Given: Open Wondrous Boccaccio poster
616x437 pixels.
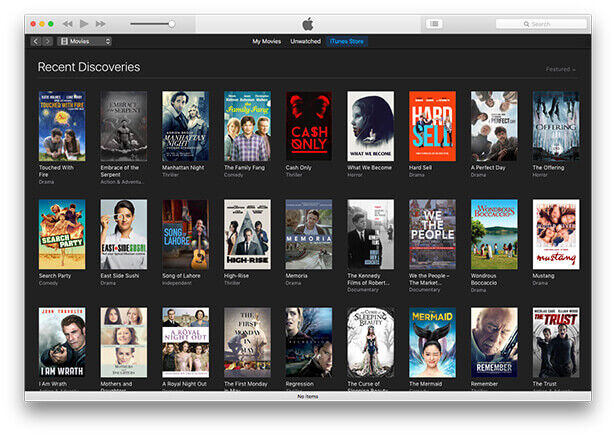Looking at the screenshot, I should tap(494, 234).
